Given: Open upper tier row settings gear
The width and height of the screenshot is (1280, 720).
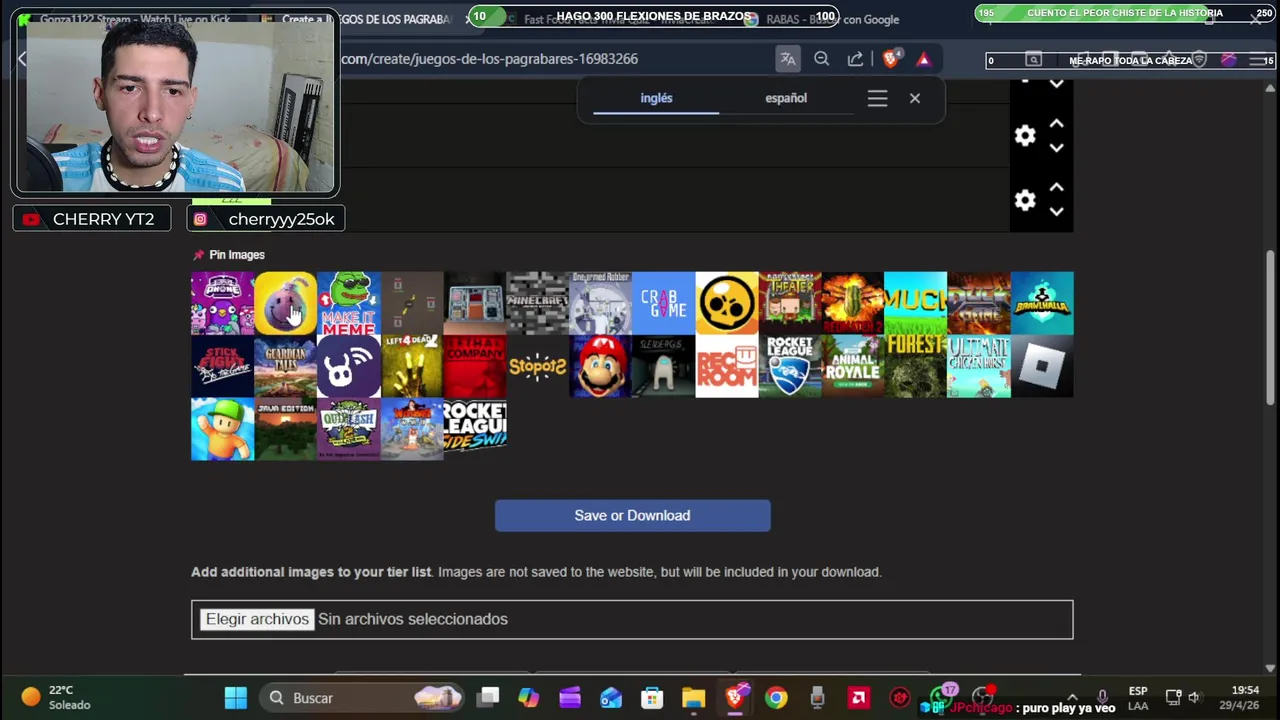Looking at the screenshot, I should (x=1025, y=136).
